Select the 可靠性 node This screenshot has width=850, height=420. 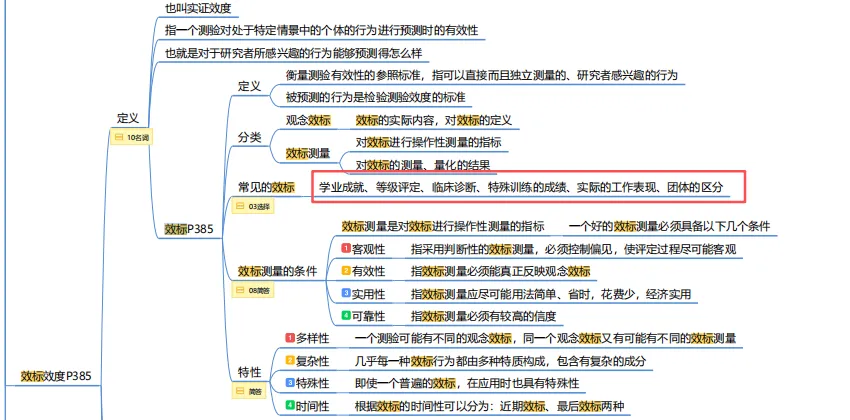click(x=369, y=316)
